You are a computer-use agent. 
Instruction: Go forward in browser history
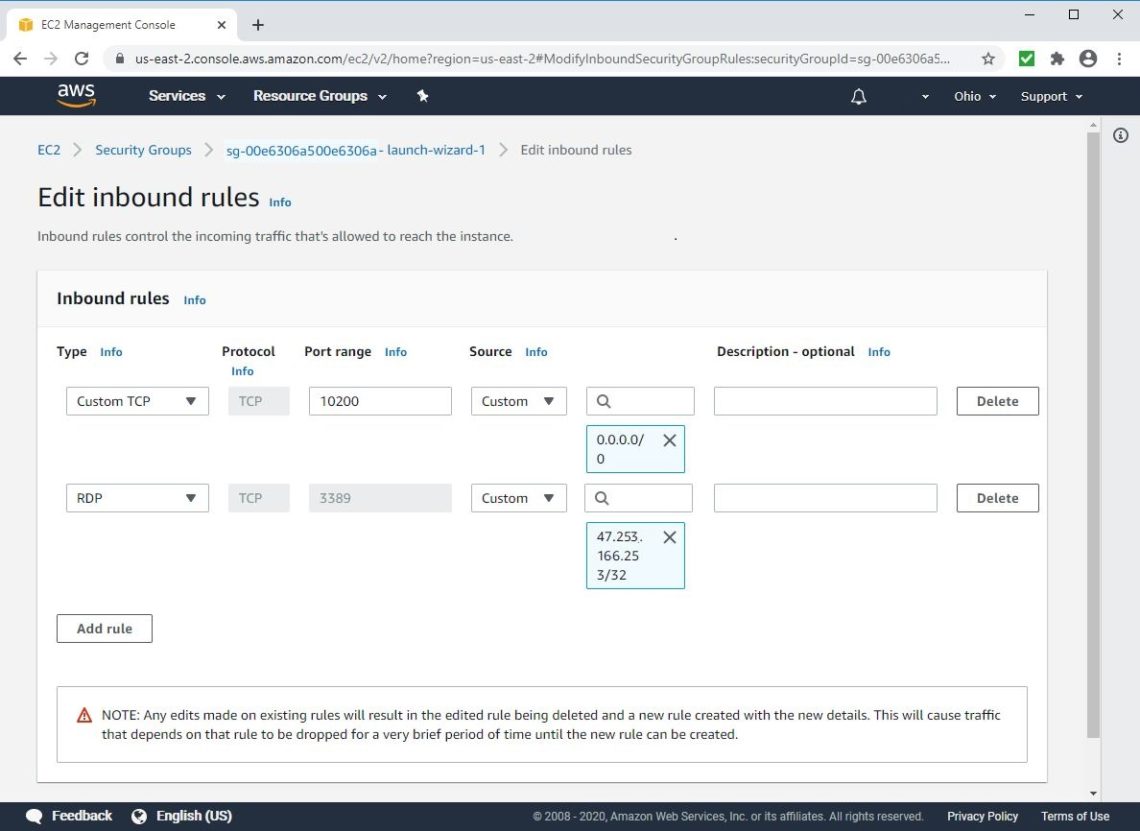pos(51,59)
